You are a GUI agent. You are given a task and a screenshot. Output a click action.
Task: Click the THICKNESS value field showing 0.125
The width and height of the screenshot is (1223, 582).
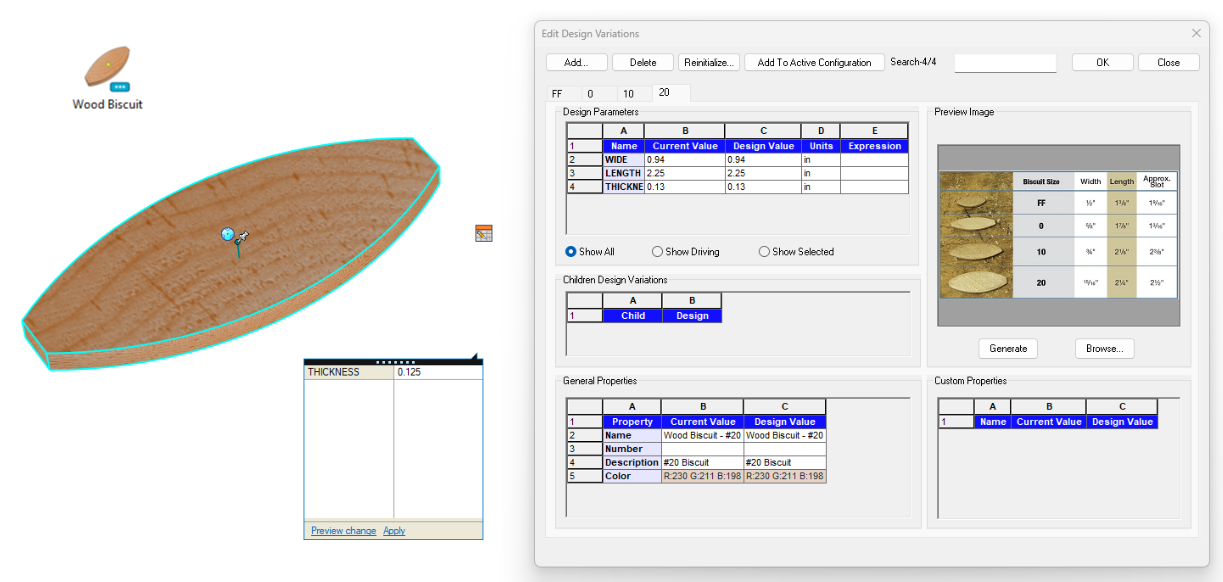point(438,372)
